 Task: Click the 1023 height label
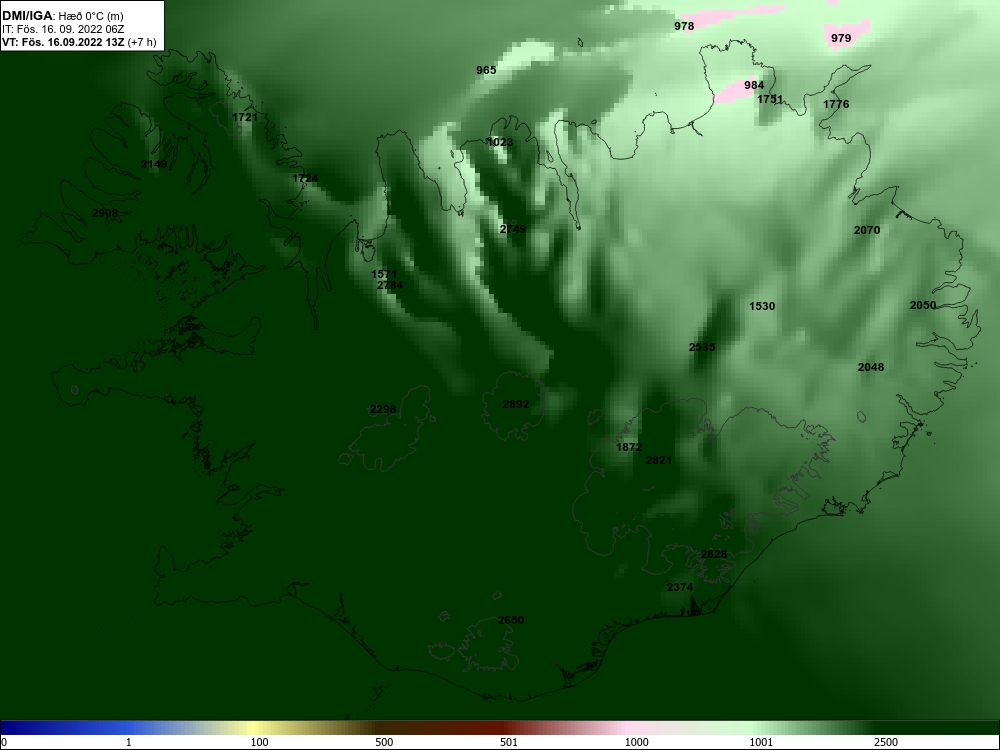[500, 142]
